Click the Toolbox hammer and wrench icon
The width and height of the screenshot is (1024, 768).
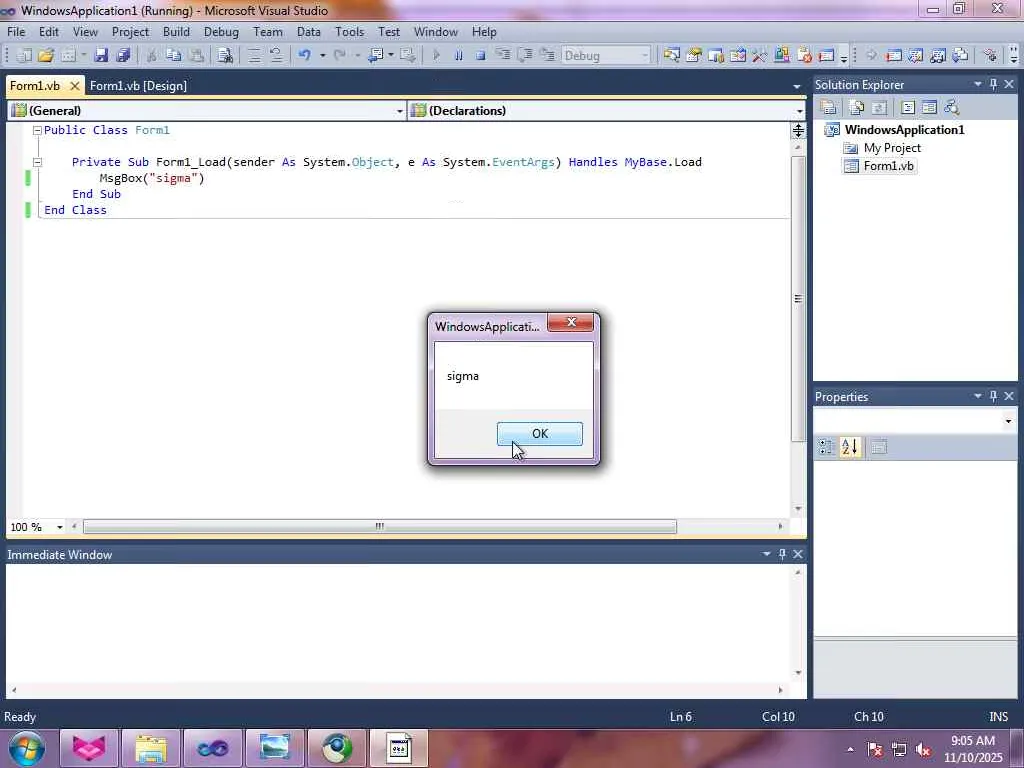(x=760, y=56)
